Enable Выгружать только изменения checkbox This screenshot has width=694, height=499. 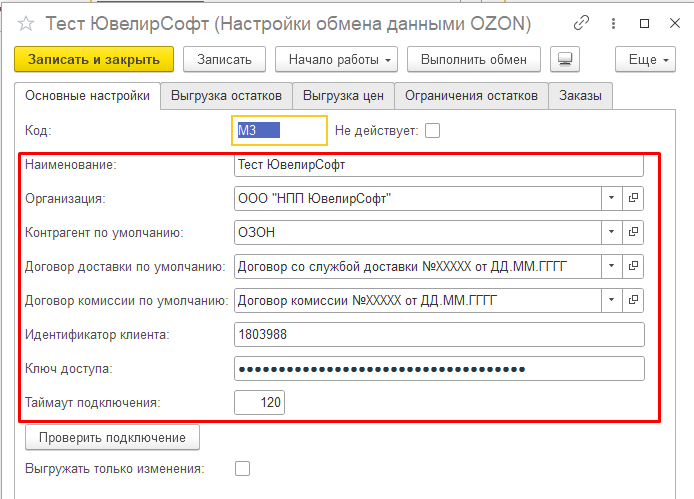(x=243, y=468)
